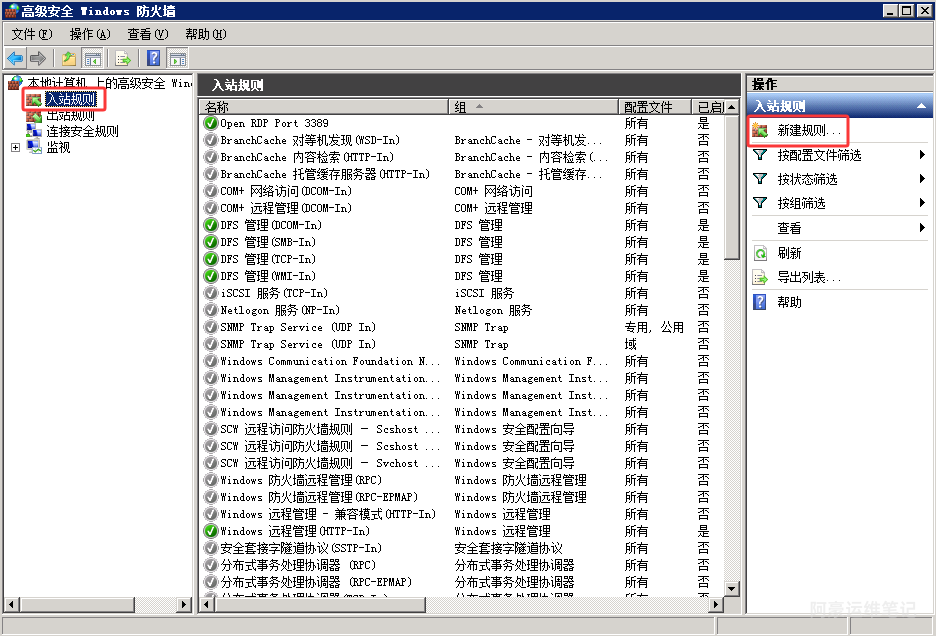This screenshot has width=936, height=636.
Task: Sort by the 配置文件 column header
Action: 655,107
